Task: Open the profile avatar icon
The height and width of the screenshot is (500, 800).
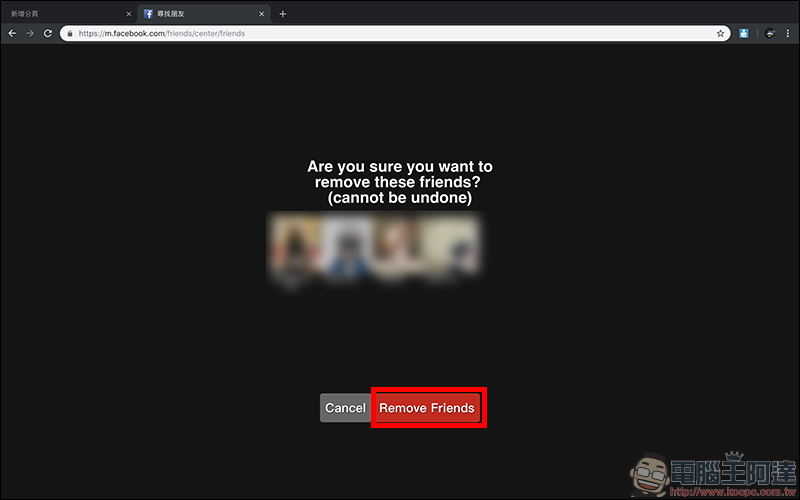Action: pyautogui.click(x=770, y=34)
